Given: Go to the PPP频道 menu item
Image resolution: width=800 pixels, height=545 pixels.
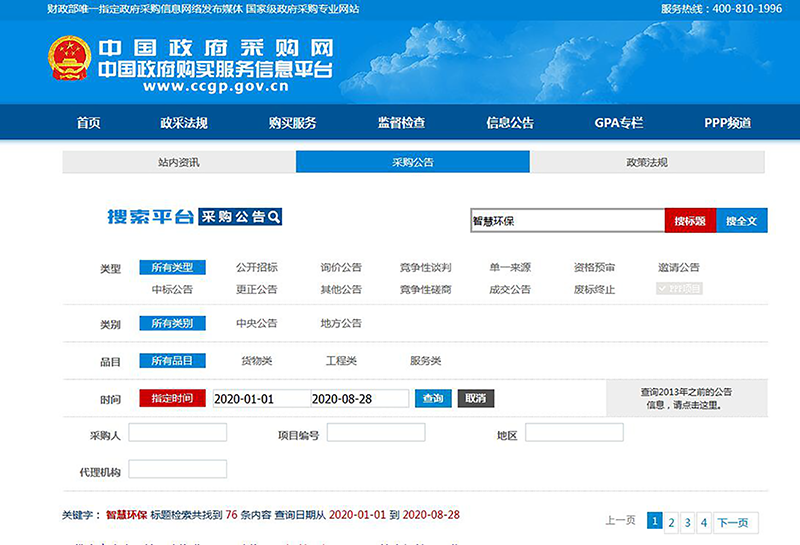Looking at the screenshot, I should point(727,123).
